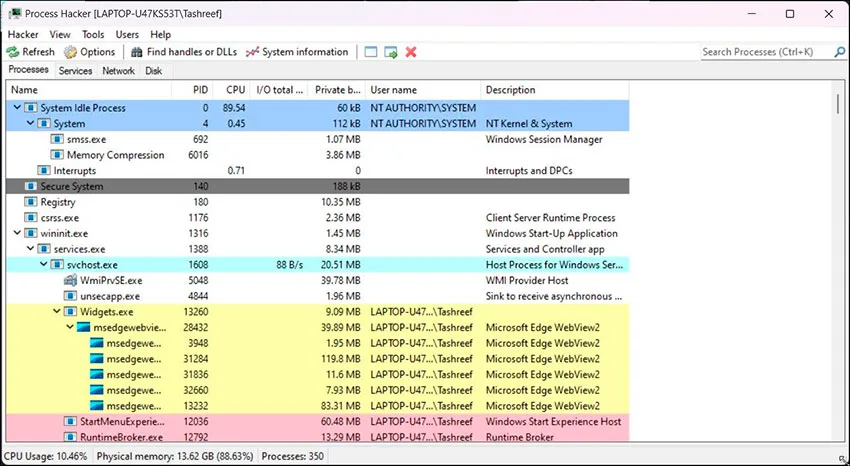Click the search magnifier icon
Screen dimensions: 850x466
839,52
